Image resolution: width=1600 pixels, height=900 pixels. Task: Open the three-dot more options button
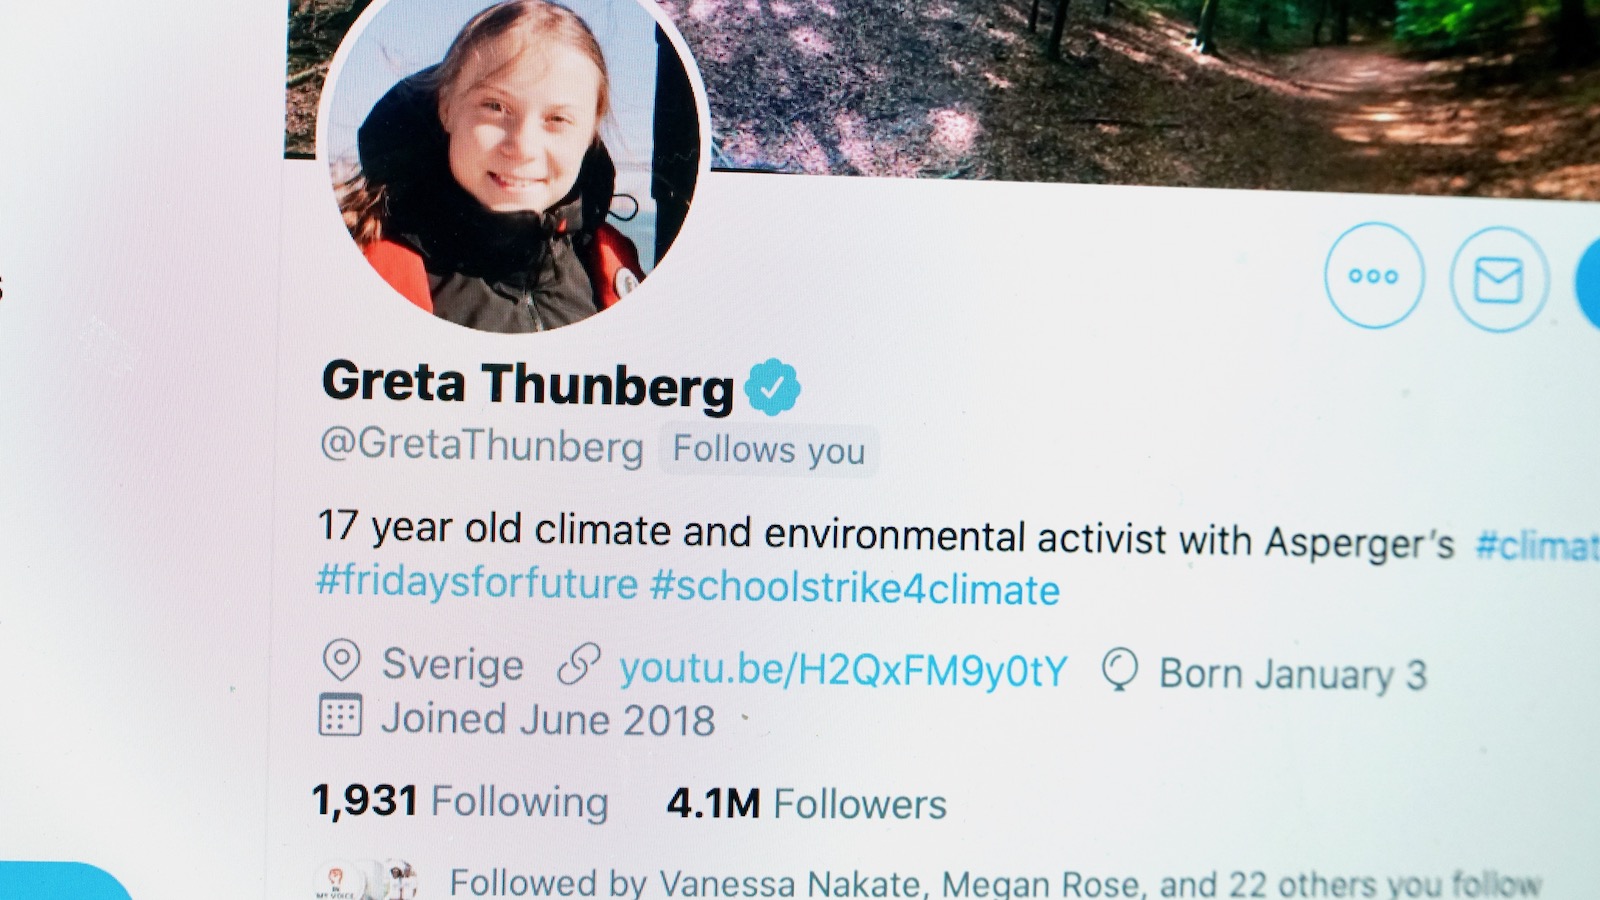click(x=1373, y=276)
